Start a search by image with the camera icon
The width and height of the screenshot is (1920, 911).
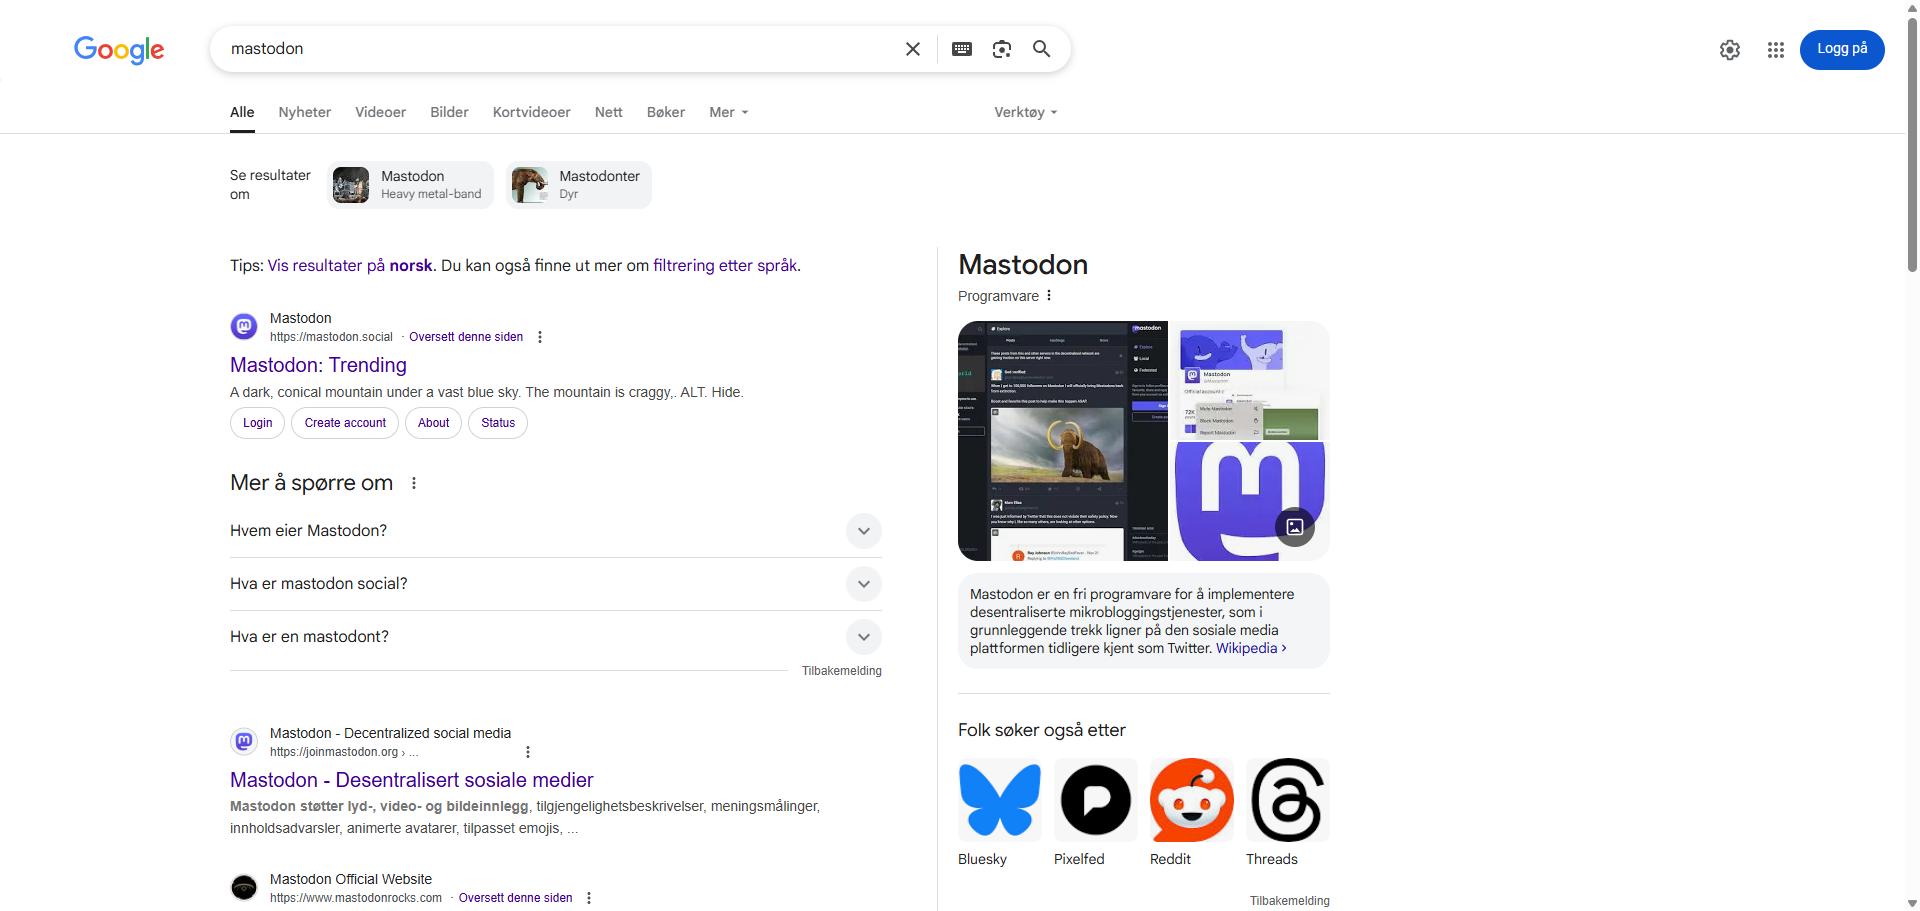[1002, 49]
